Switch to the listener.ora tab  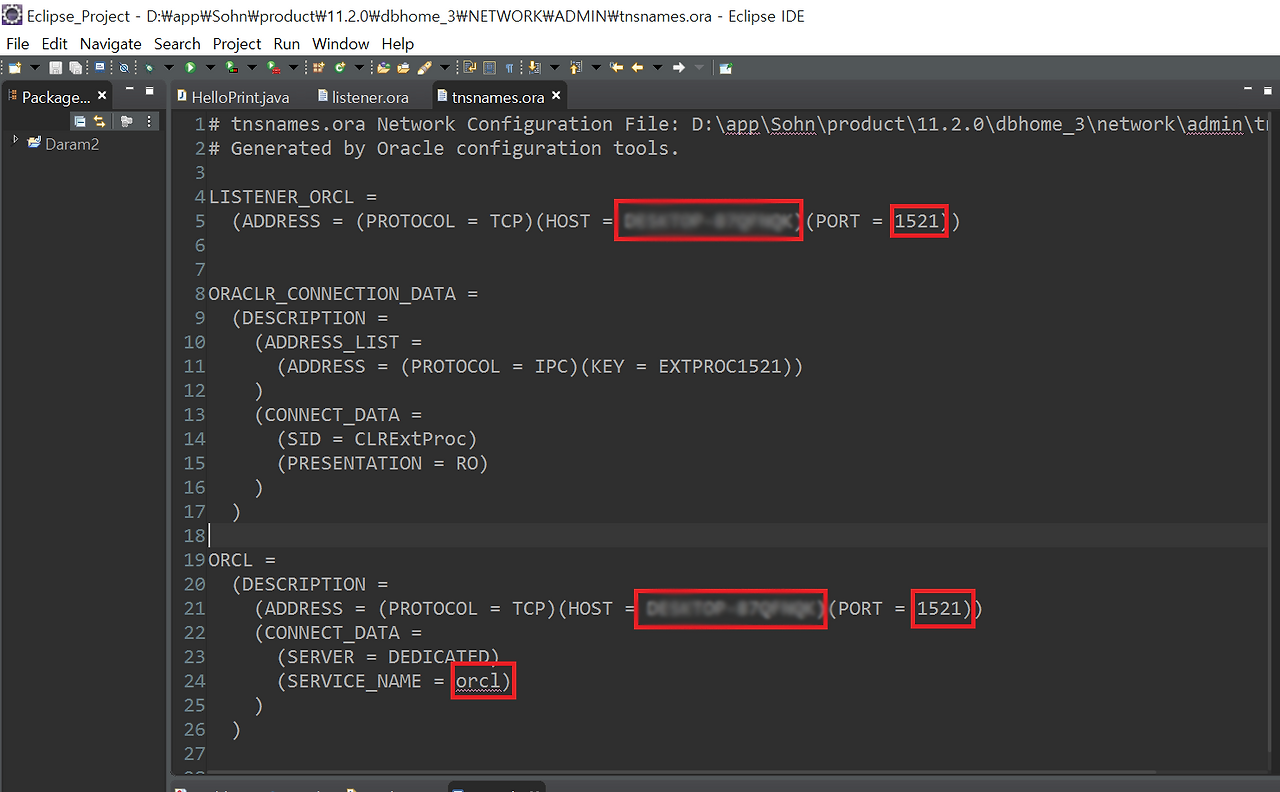pyautogui.click(x=368, y=96)
